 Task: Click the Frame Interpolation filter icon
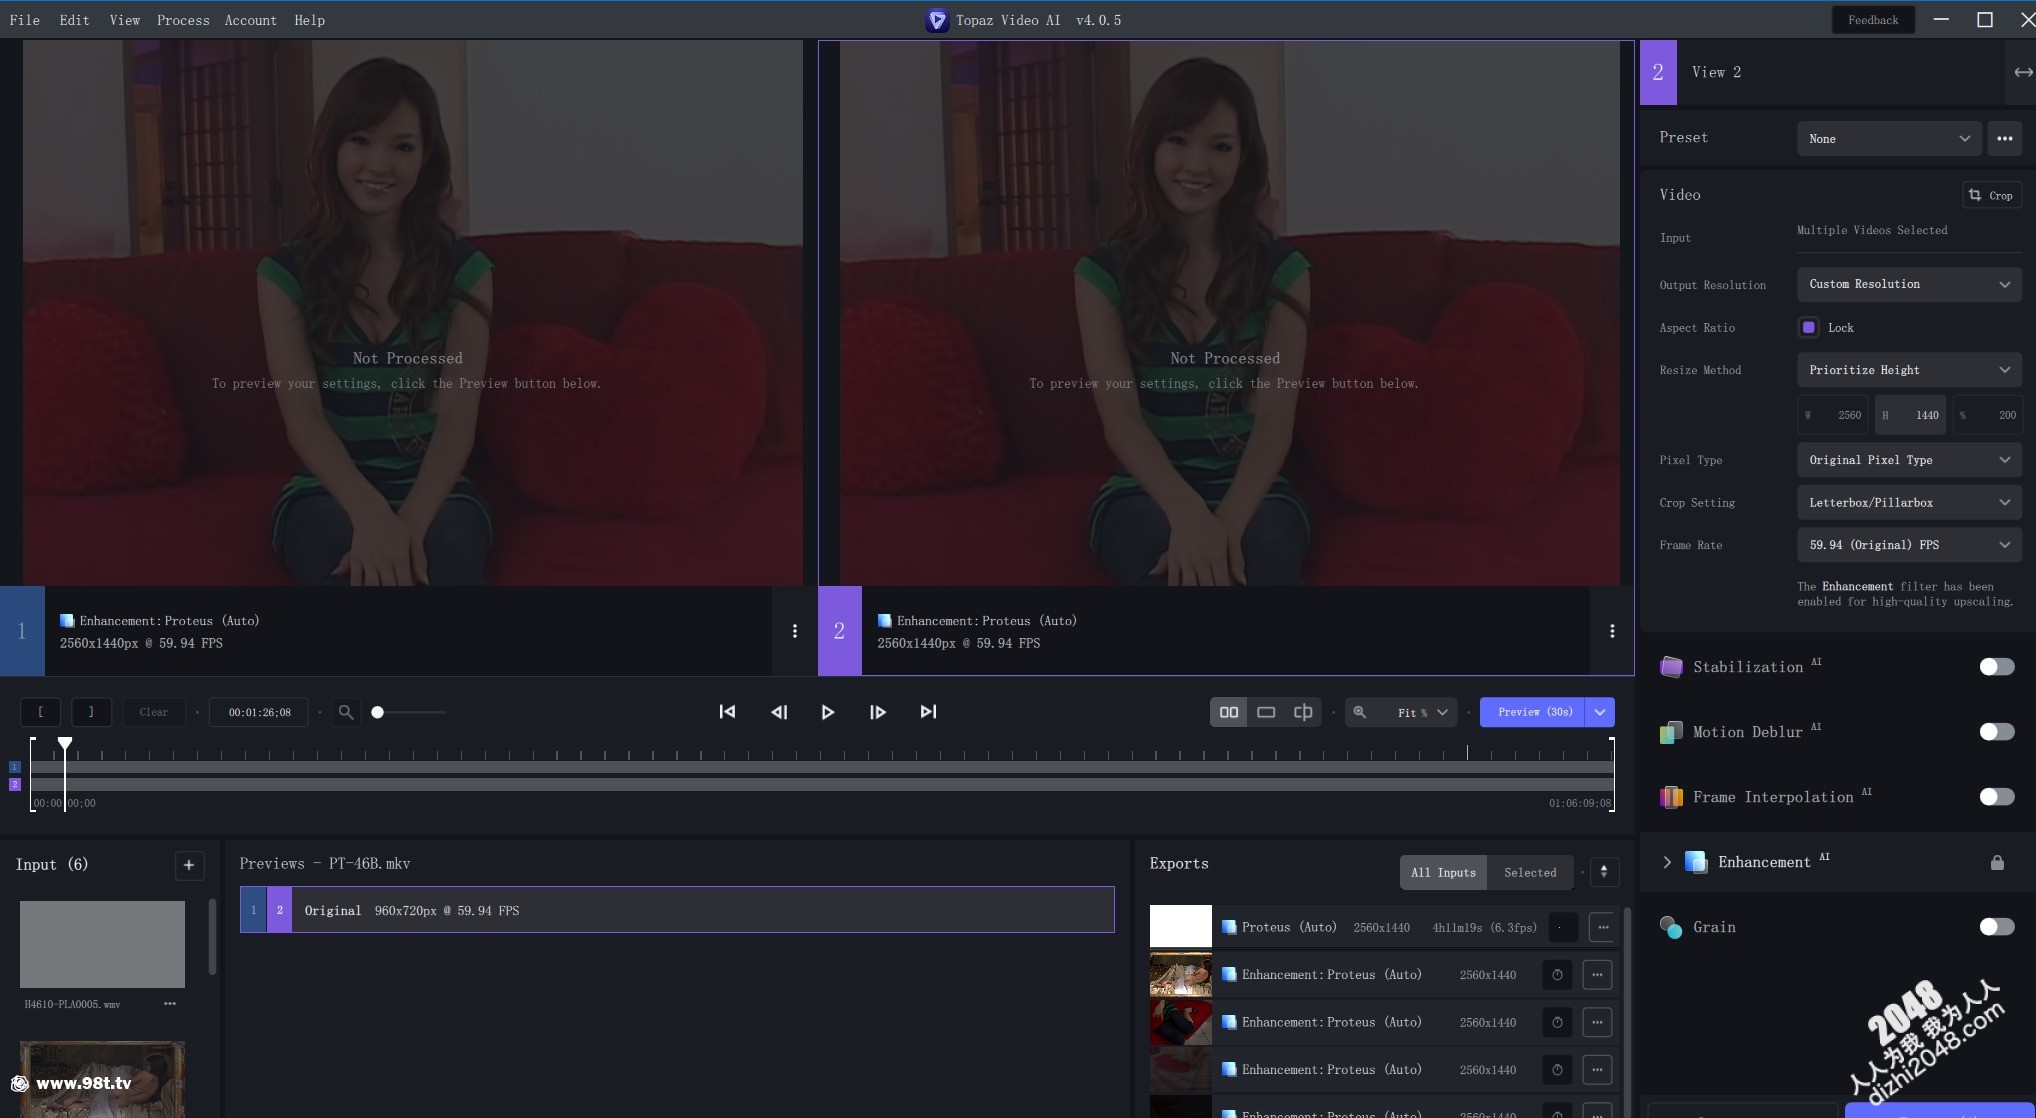(x=1671, y=797)
